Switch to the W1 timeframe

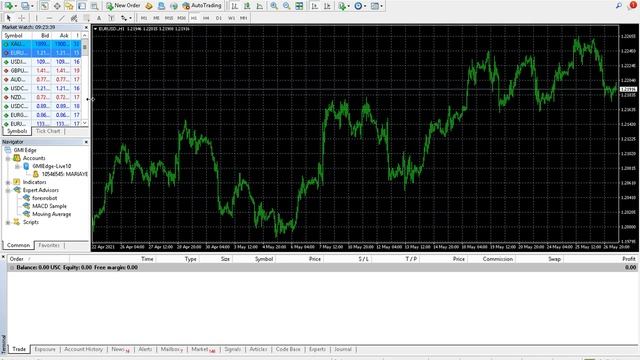[231, 18]
